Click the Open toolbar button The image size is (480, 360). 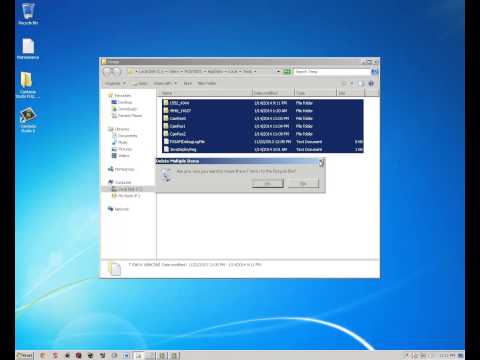pyautogui.click(x=141, y=83)
